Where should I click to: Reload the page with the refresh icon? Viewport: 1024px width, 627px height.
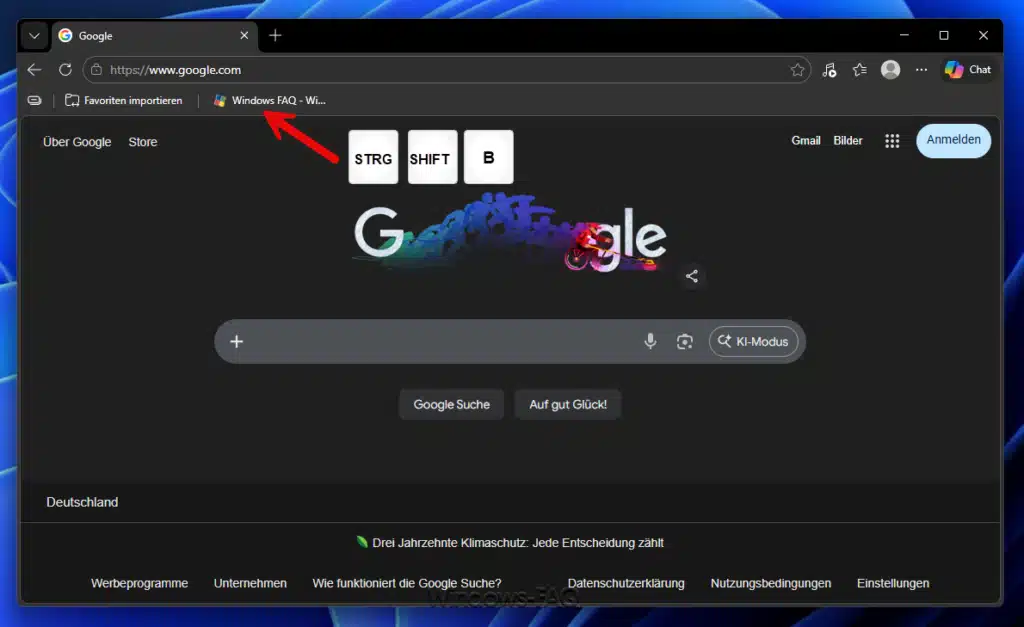point(65,70)
